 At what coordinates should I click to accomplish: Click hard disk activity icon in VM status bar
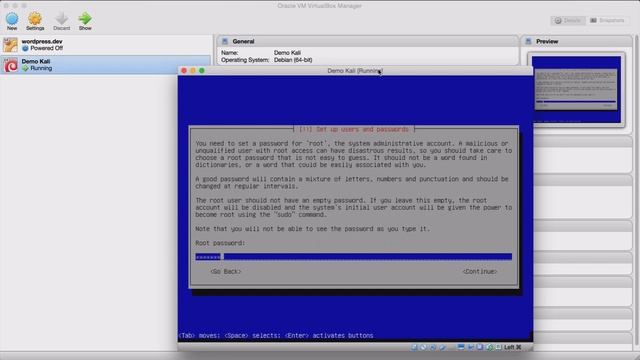[413, 347]
